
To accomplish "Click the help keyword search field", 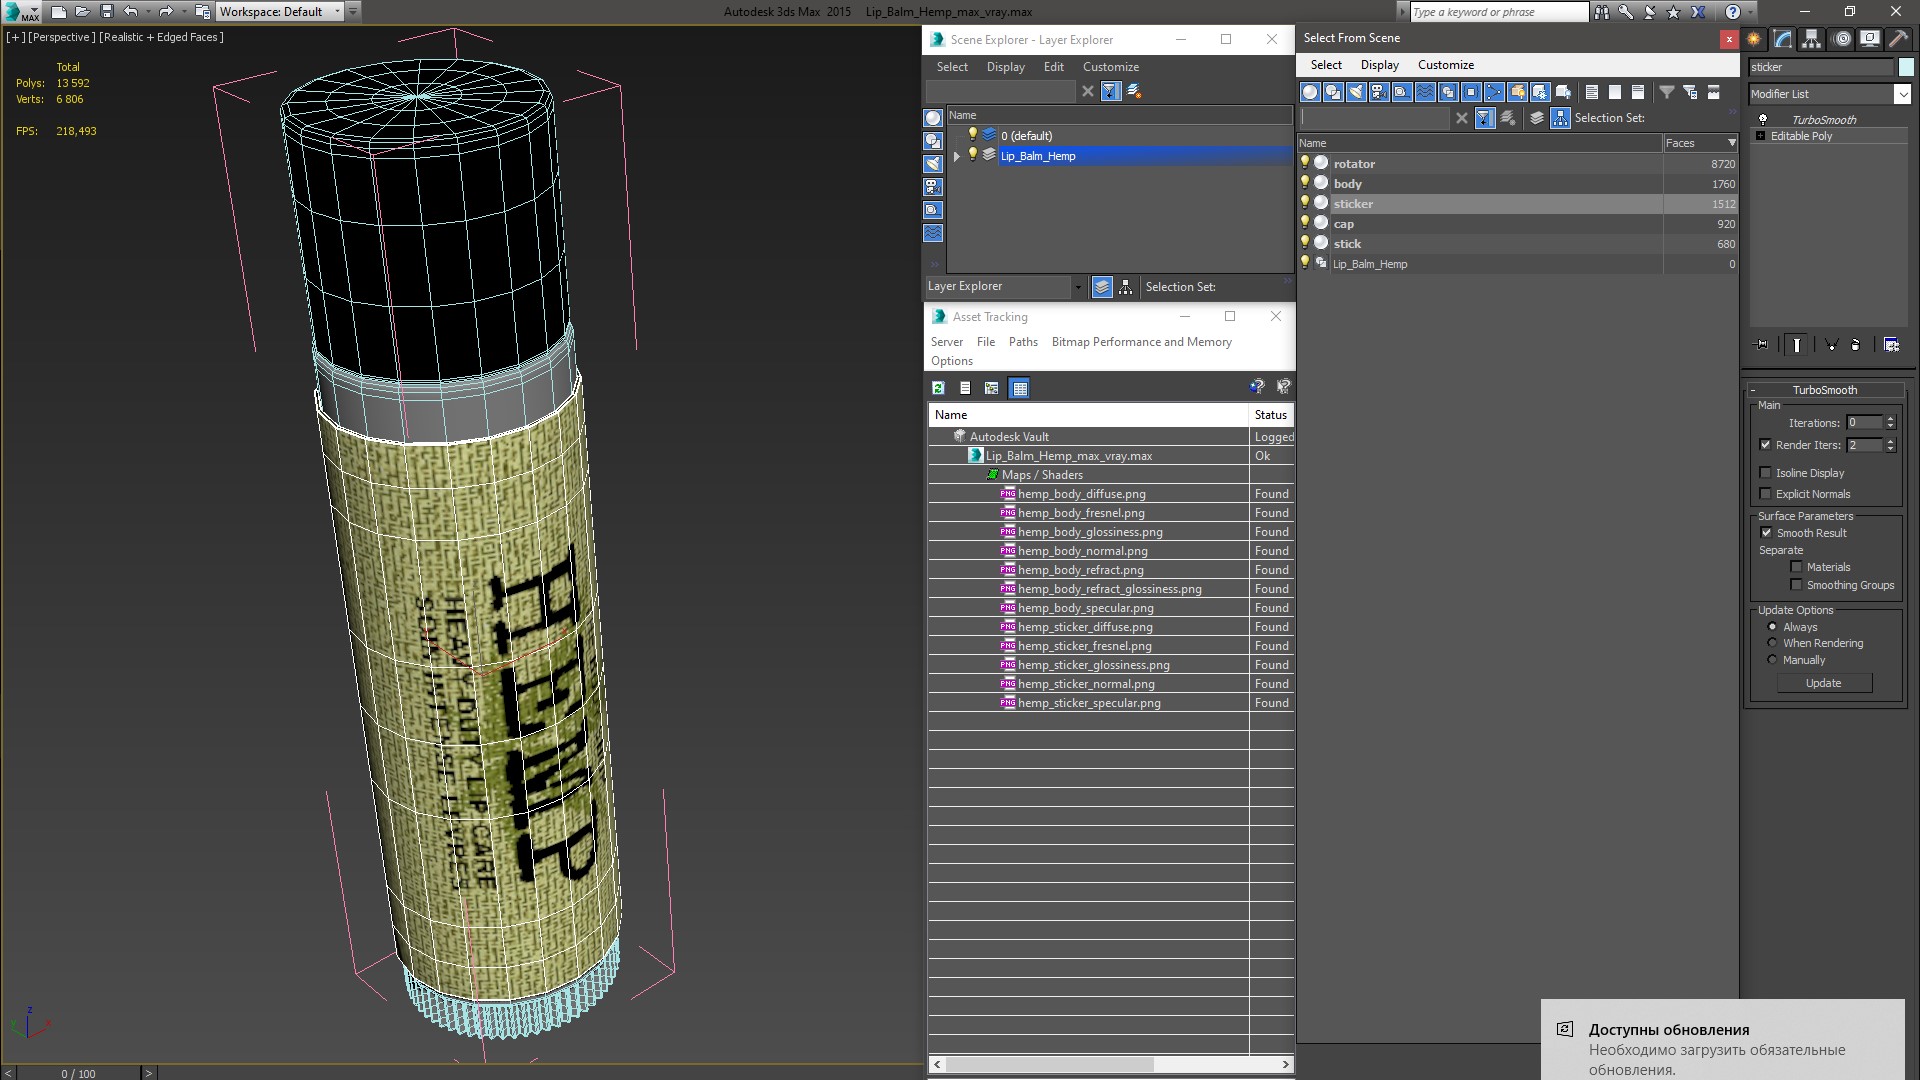I will click(1498, 12).
